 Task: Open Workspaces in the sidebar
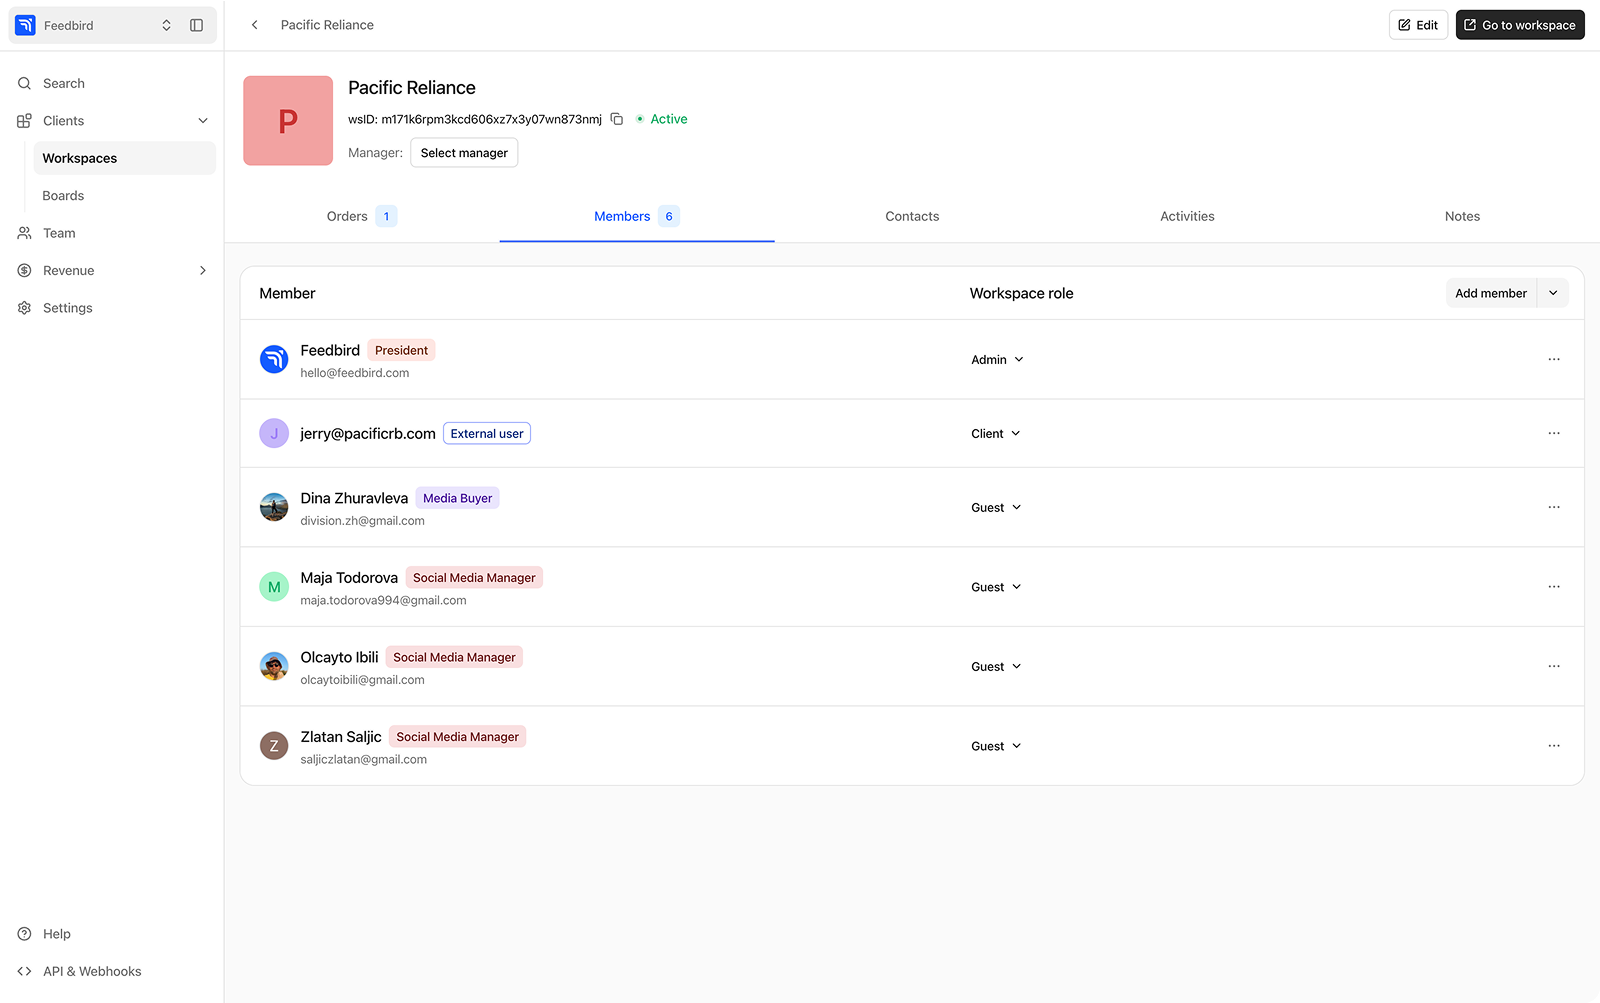pyautogui.click(x=124, y=158)
